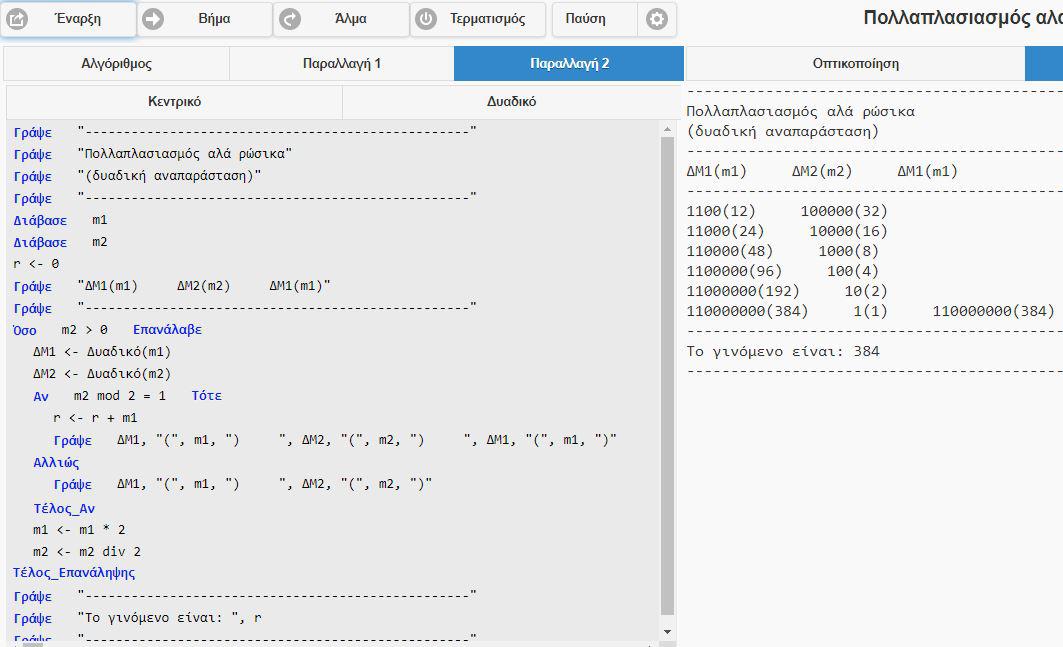
Task: Open the Οπτικοποίηση tab
Action: pyautogui.click(x=856, y=64)
